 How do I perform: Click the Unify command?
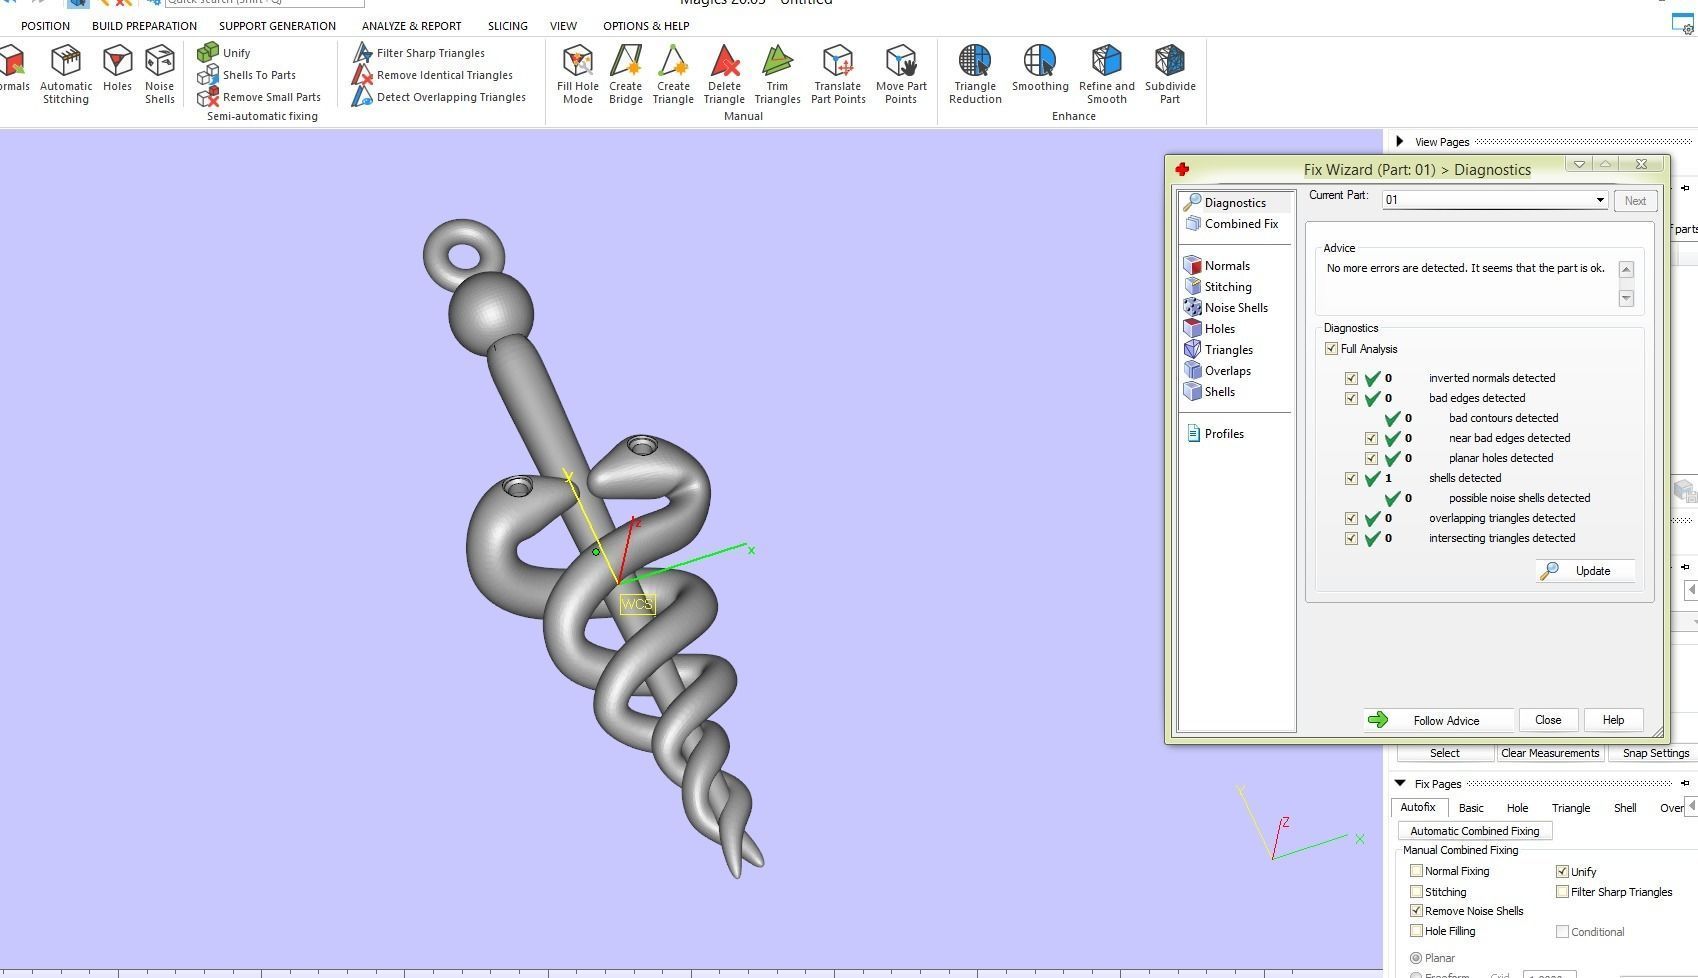[224, 52]
